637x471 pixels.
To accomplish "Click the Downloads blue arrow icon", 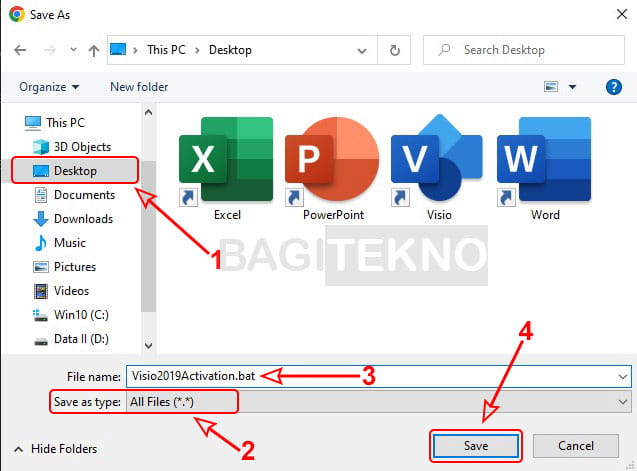I will coord(41,219).
